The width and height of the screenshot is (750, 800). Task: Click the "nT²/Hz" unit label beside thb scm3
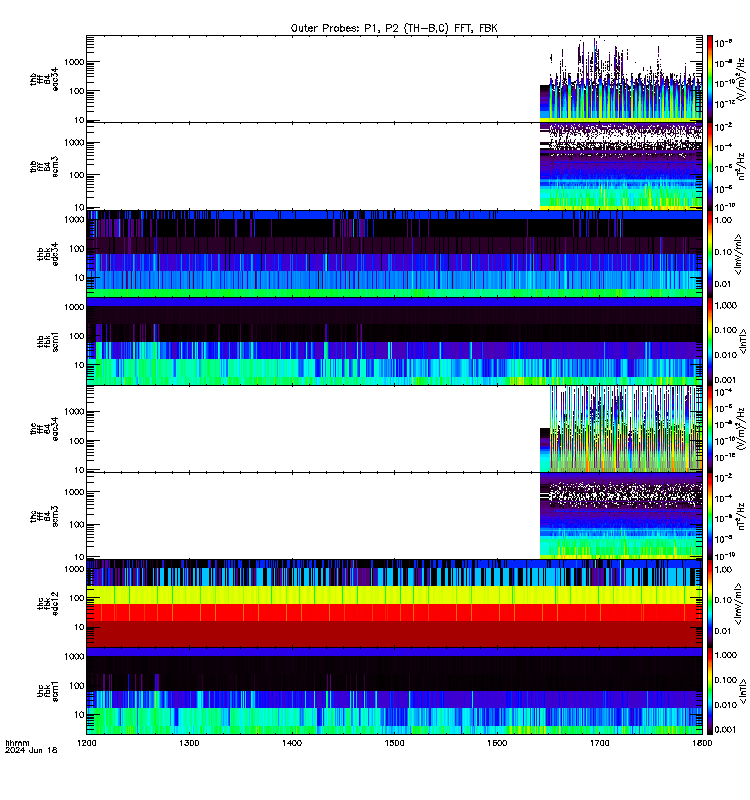742,166
